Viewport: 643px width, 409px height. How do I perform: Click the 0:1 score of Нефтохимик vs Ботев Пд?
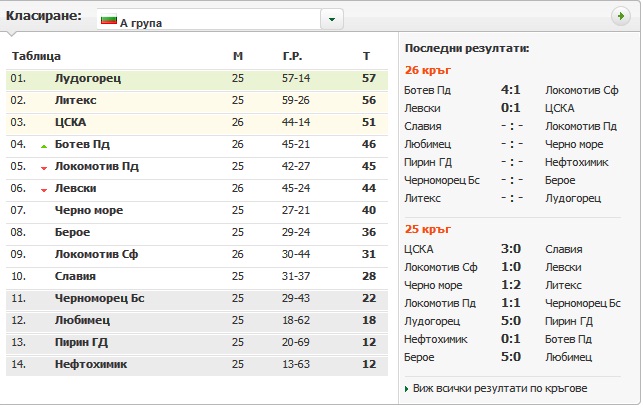point(511,339)
